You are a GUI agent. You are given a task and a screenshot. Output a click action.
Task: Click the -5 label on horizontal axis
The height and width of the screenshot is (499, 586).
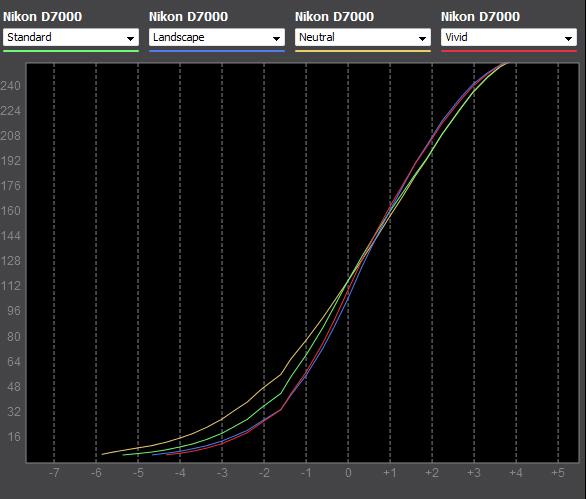tap(138, 473)
